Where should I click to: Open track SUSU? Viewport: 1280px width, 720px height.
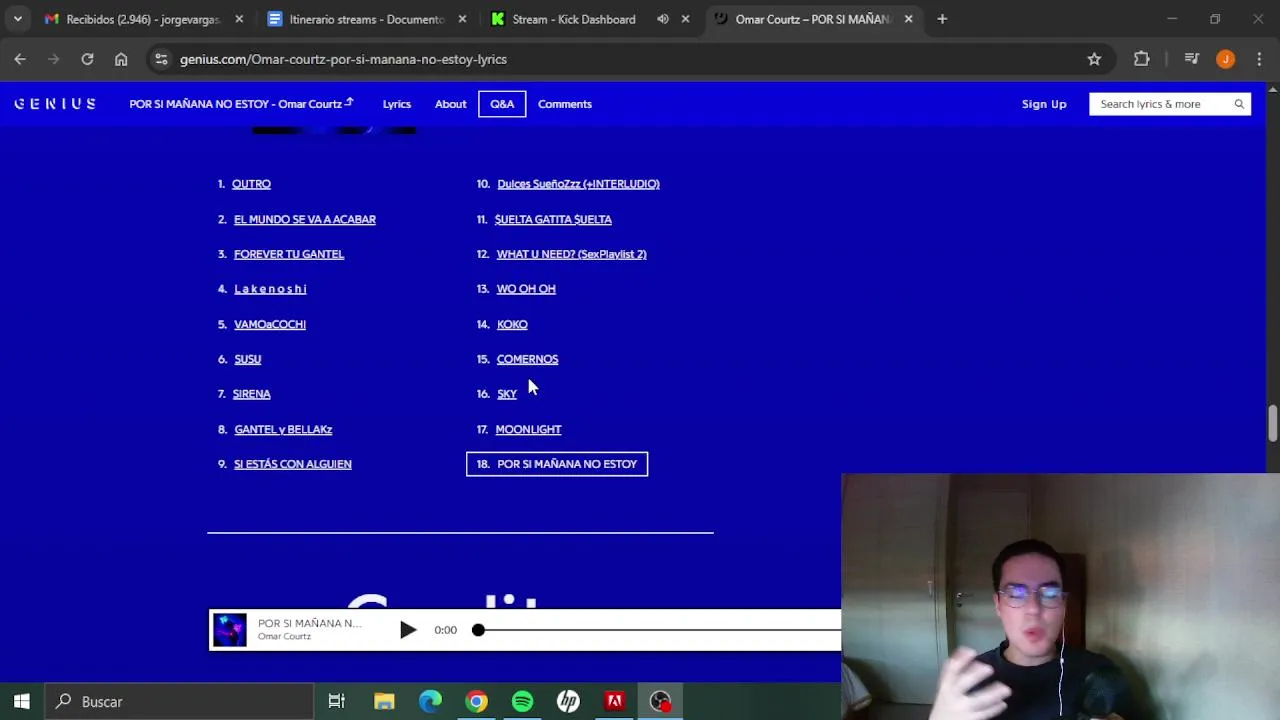tap(247, 359)
